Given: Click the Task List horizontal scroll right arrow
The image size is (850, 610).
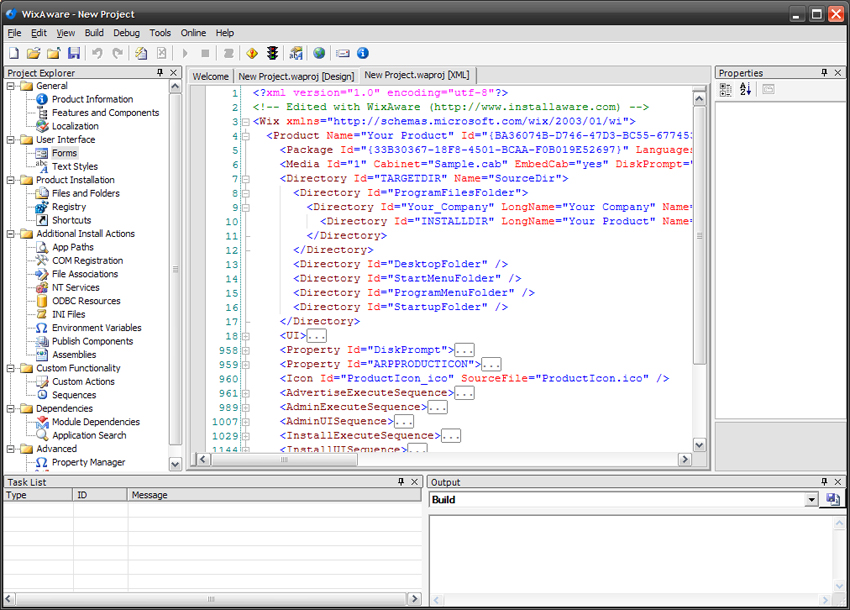Looking at the screenshot, I should point(415,599).
